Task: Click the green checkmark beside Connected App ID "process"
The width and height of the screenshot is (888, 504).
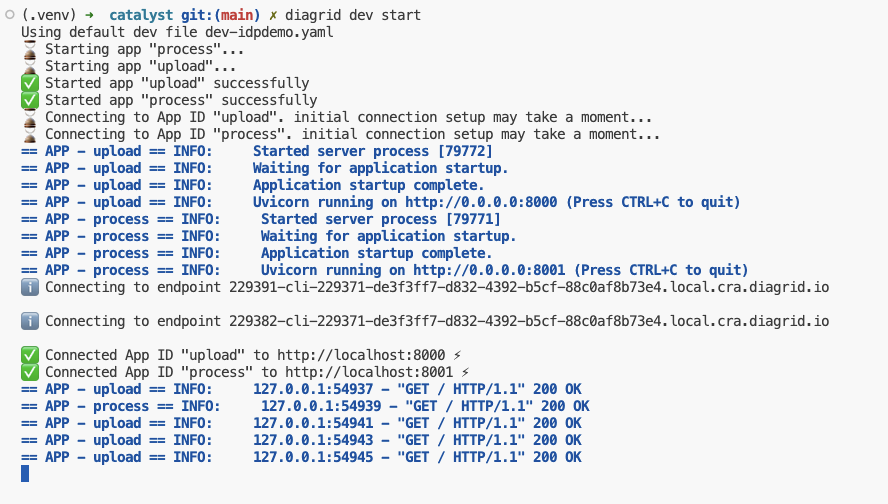Action: pos(29,372)
